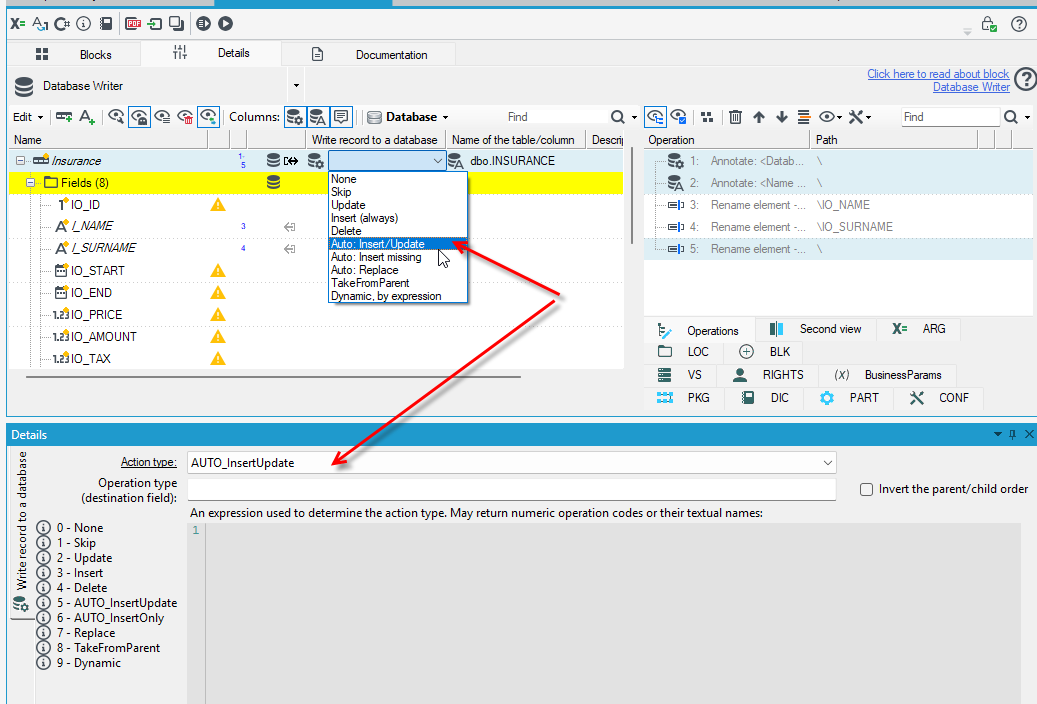The width and height of the screenshot is (1037, 704).
Task: Click the help question mark icon at top right
Action: coord(1018,24)
